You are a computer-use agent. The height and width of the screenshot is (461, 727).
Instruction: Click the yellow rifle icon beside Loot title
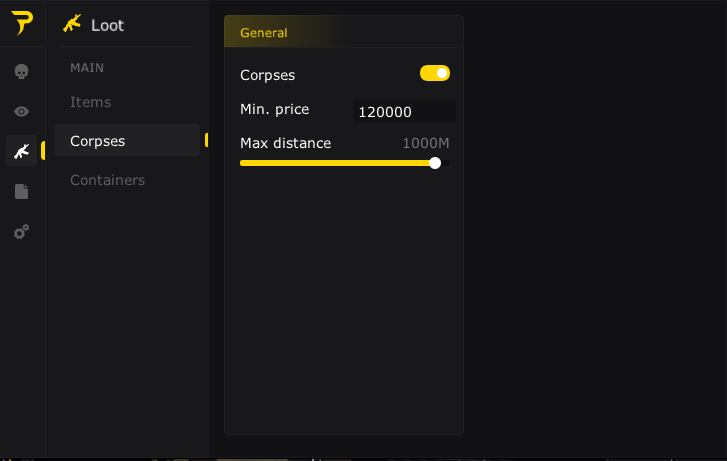click(71, 24)
